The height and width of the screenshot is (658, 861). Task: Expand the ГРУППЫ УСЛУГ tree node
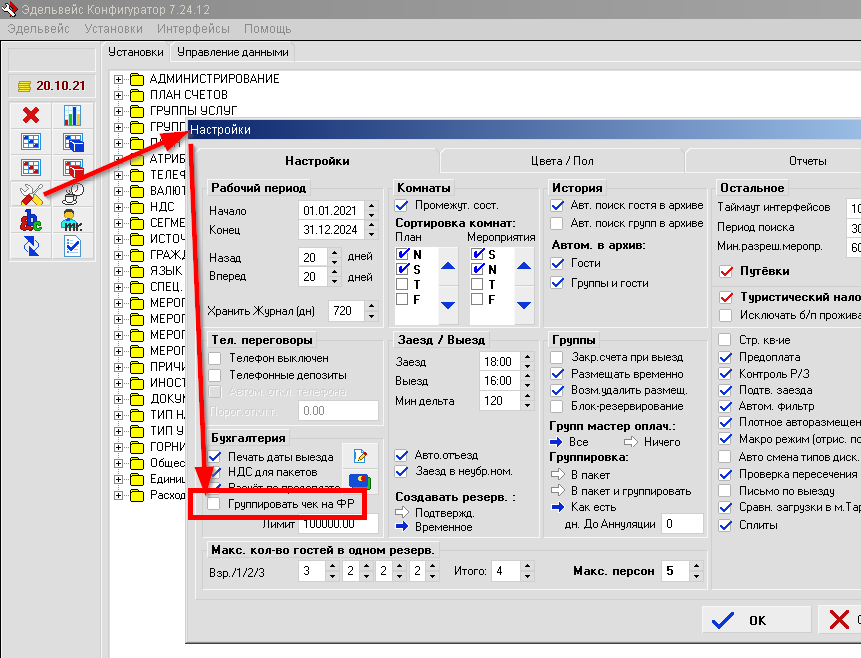click(119, 111)
